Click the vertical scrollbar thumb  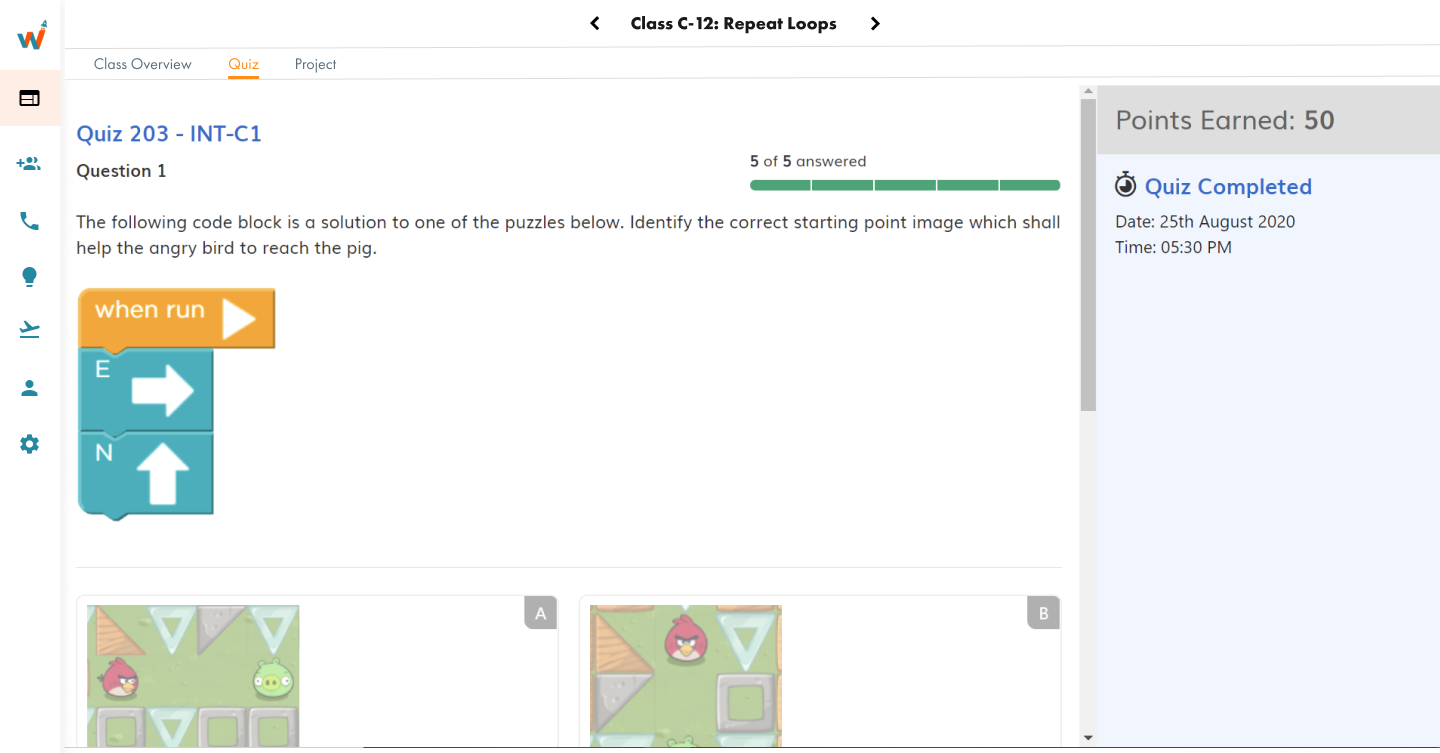[1088, 255]
